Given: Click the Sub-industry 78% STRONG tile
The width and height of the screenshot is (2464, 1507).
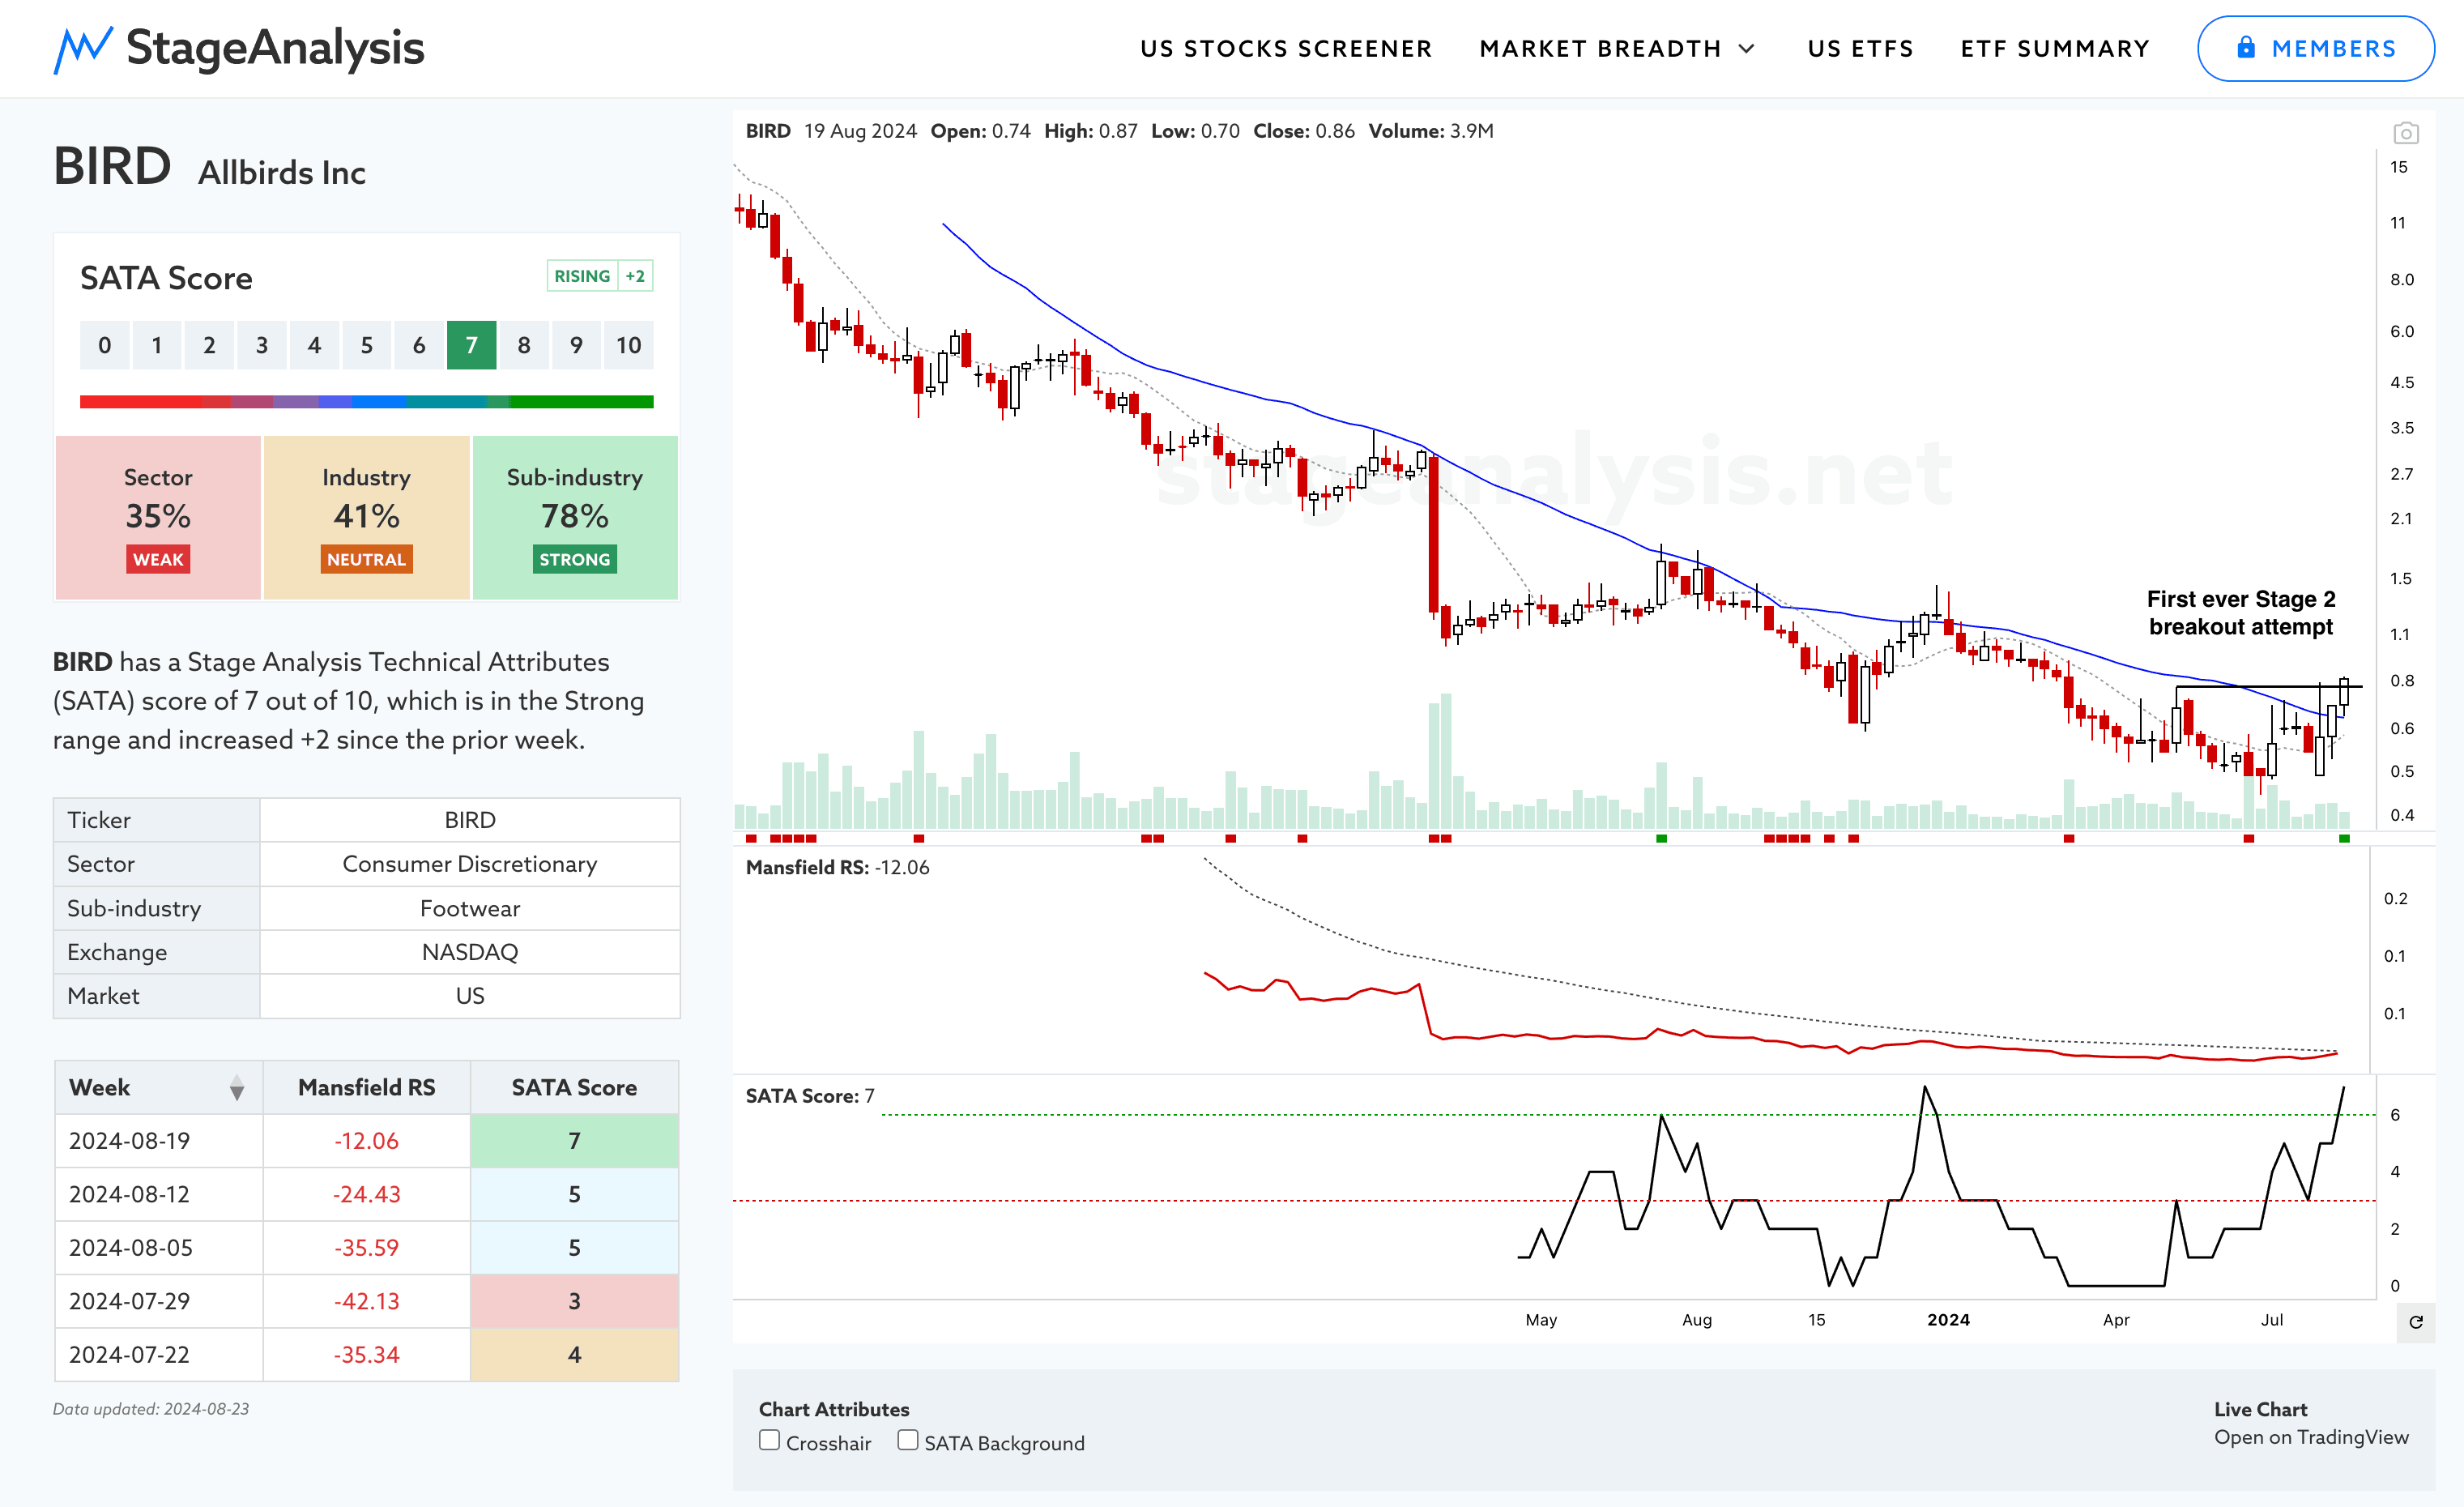Looking at the screenshot, I should click(575, 517).
